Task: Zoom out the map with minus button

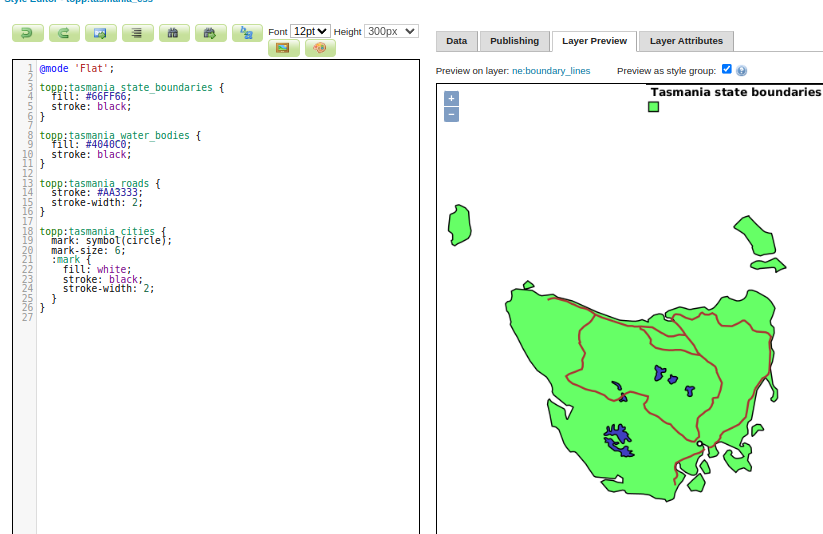Action: 451,114
